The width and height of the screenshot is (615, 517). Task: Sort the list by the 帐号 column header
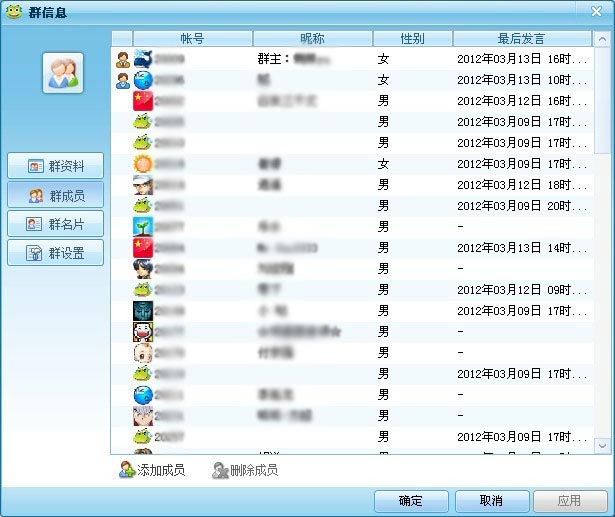(x=192, y=38)
